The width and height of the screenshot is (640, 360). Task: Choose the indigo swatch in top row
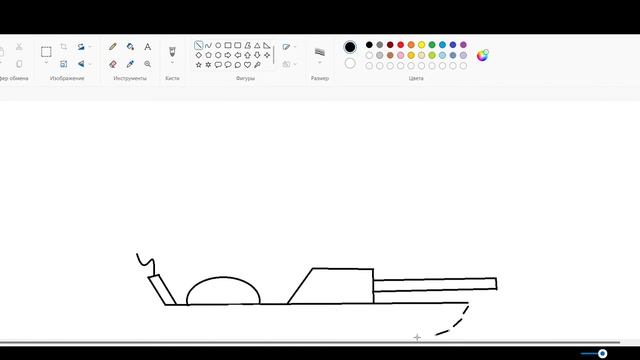pyautogui.click(x=453, y=45)
